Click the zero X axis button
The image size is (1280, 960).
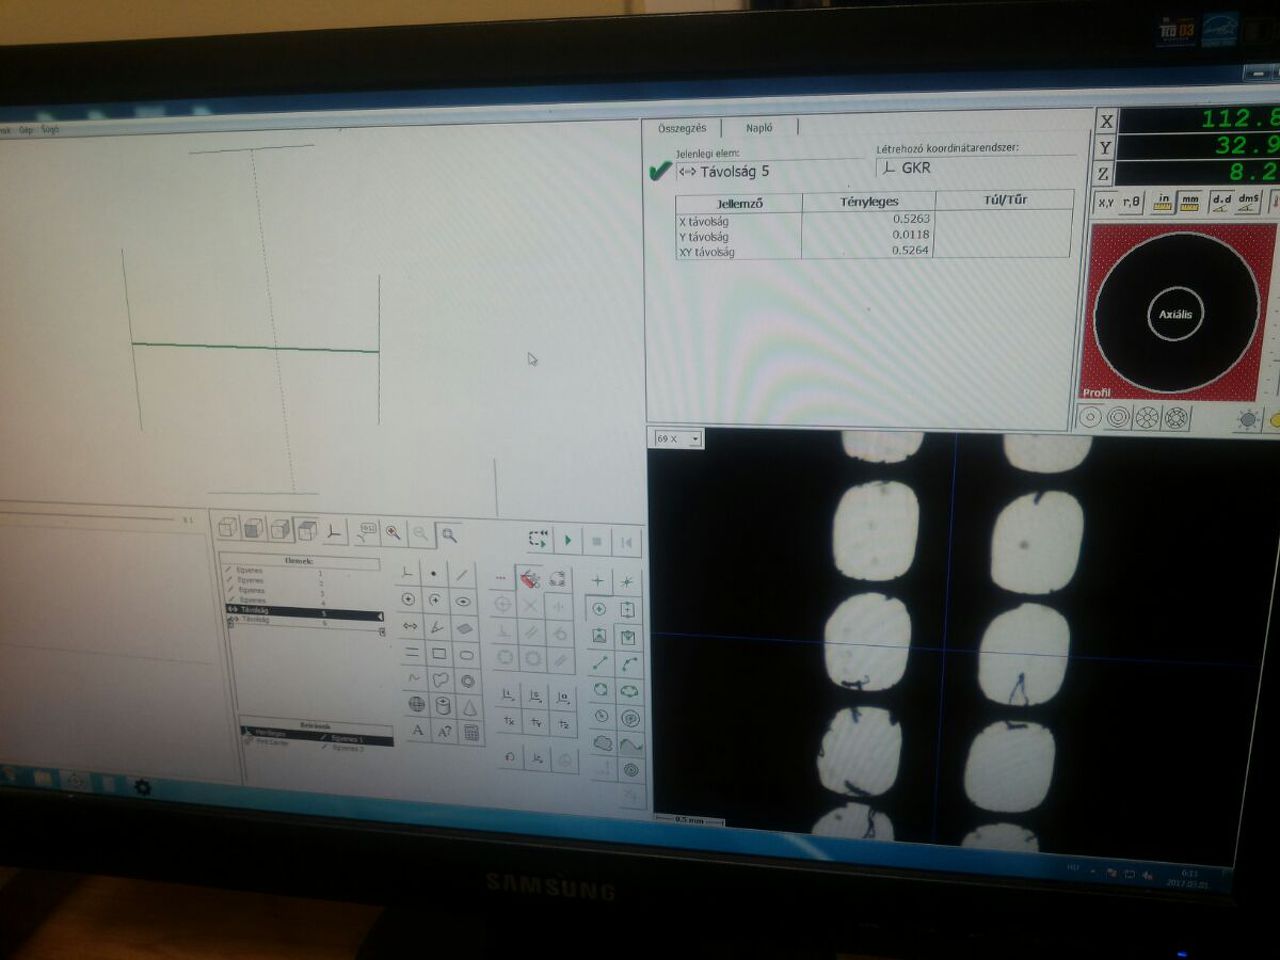[x=508, y=720]
